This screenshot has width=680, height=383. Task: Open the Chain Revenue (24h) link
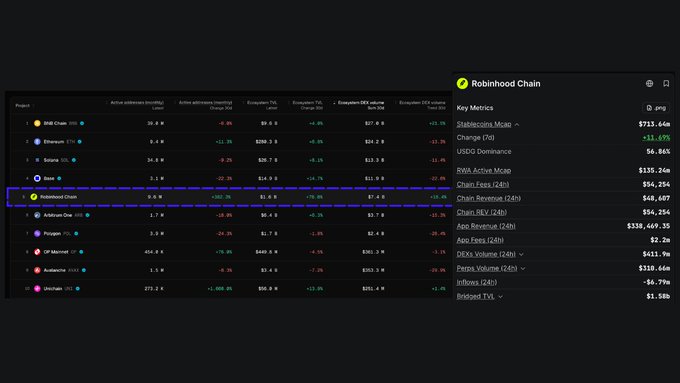click(x=489, y=198)
